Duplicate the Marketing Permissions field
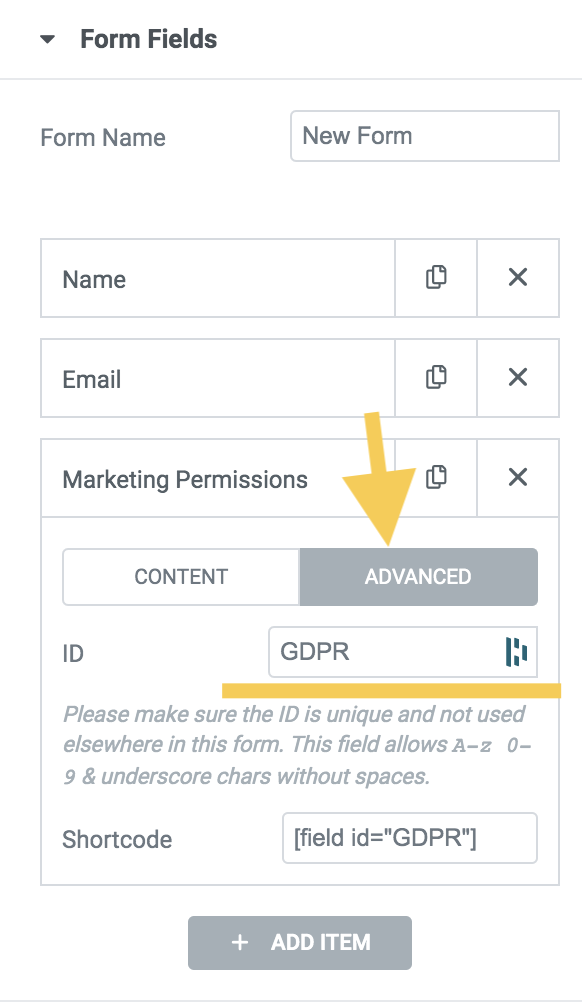This screenshot has height=1004, width=582. tap(436, 478)
